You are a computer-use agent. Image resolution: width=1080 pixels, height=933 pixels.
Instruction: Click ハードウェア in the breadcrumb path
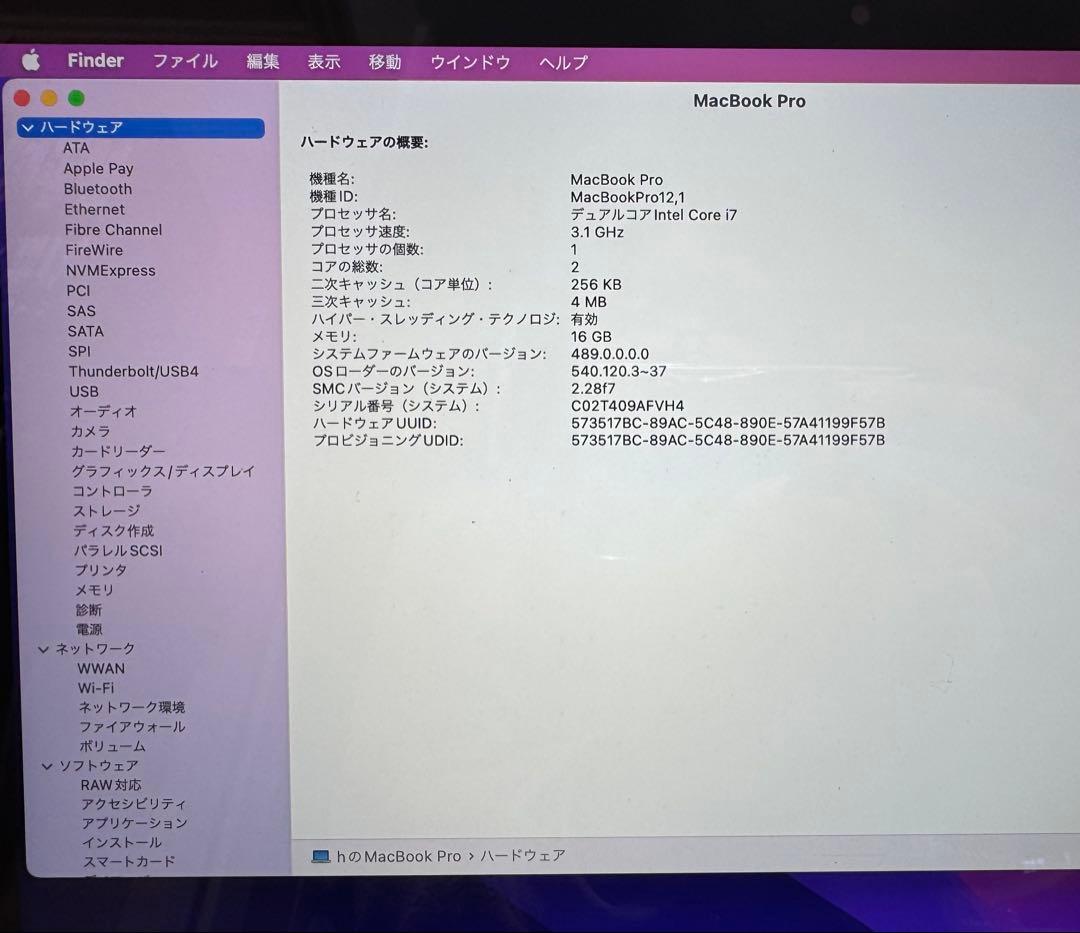tap(522, 855)
